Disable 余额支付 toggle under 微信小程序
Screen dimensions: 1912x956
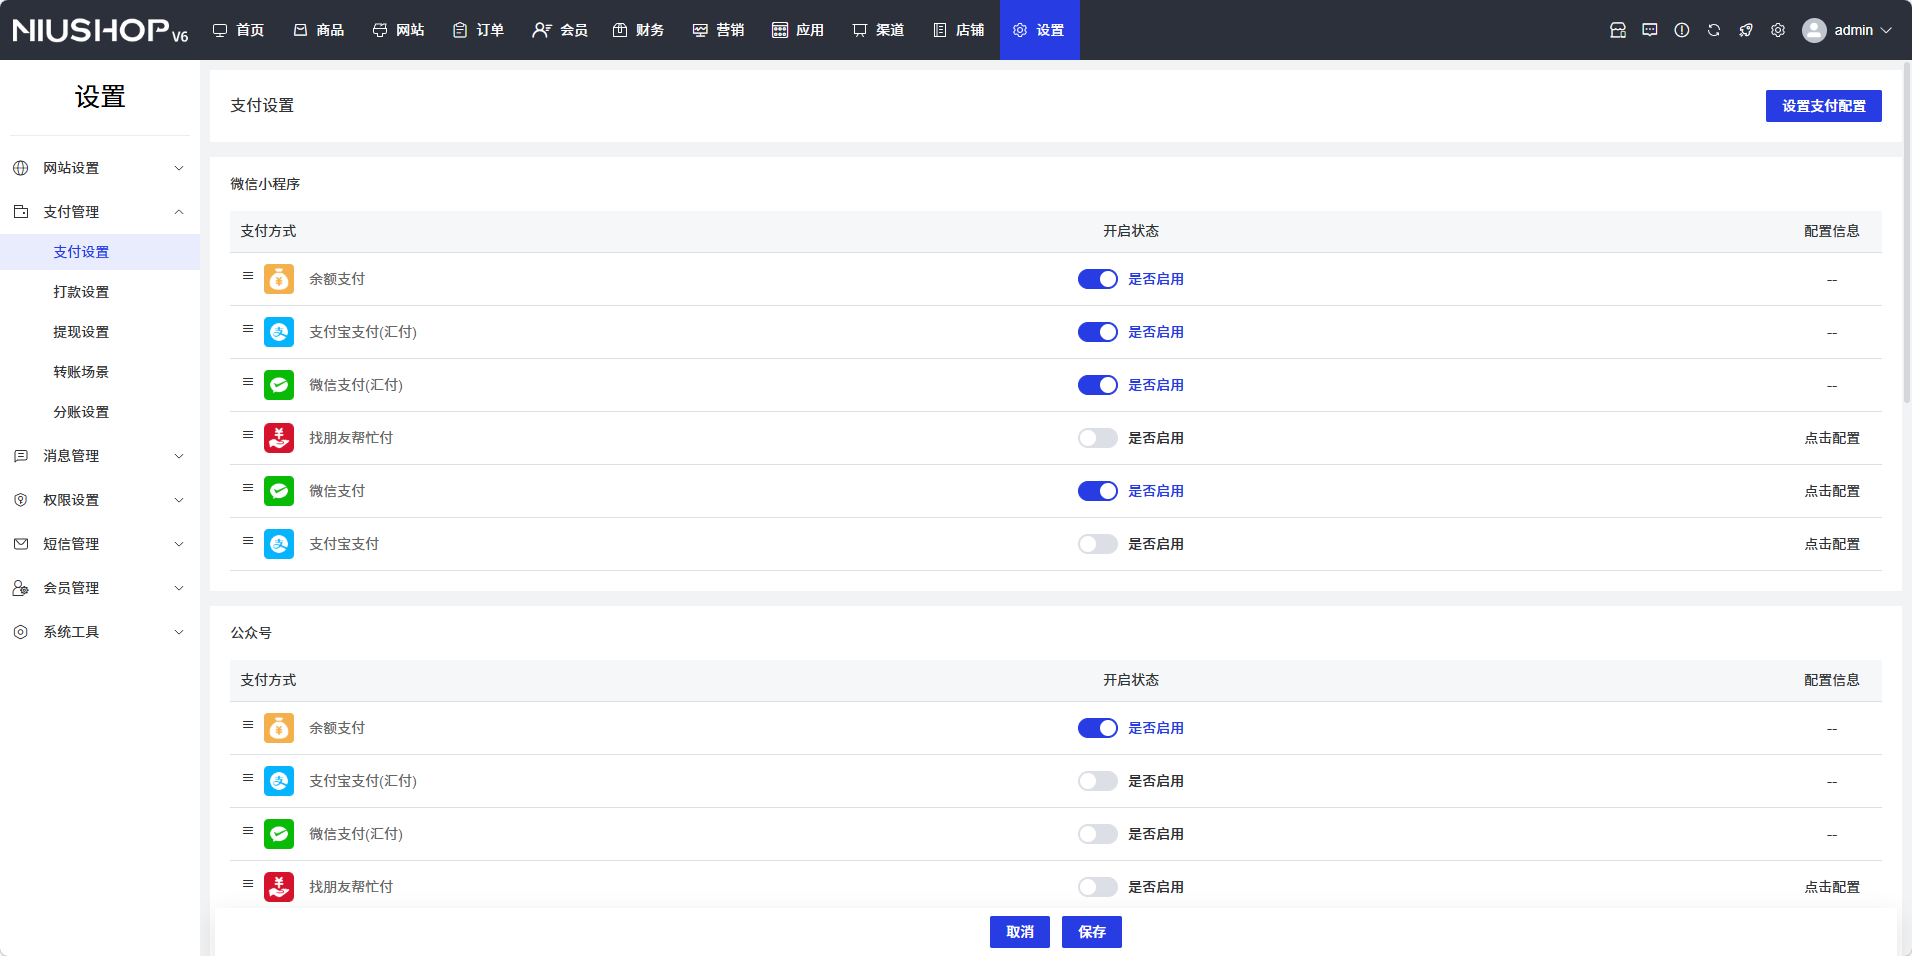(x=1097, y=279)
